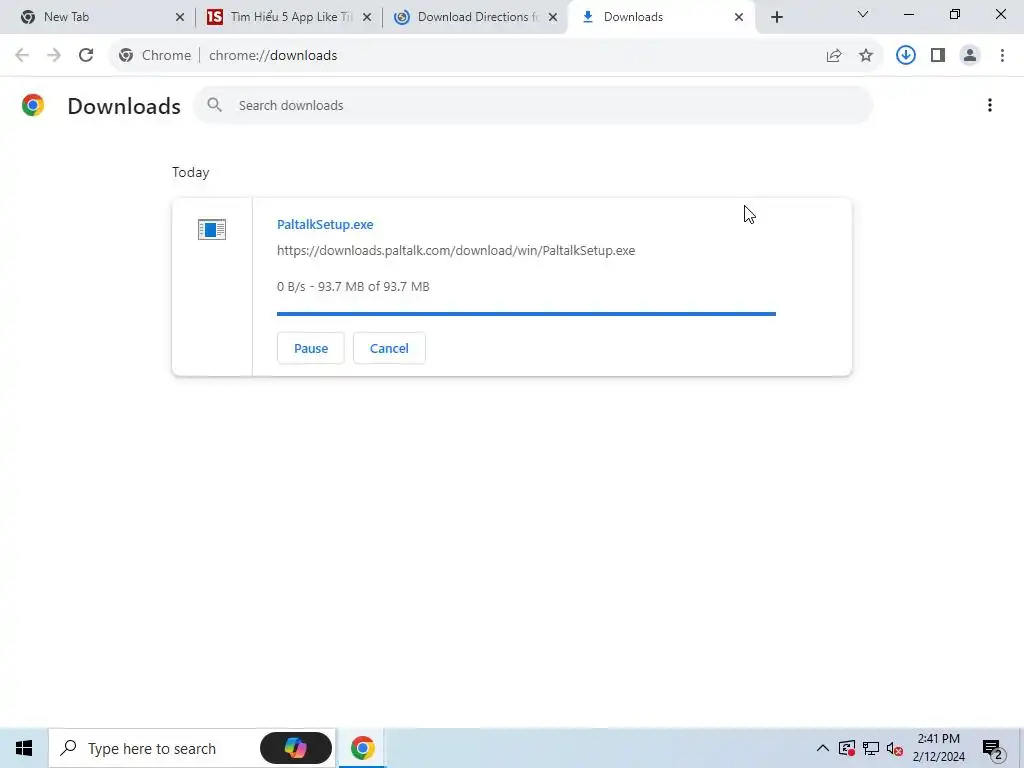
Task: Select the chrome://downloads address bar
Action: pyautogui.click(x=496, y=56)
